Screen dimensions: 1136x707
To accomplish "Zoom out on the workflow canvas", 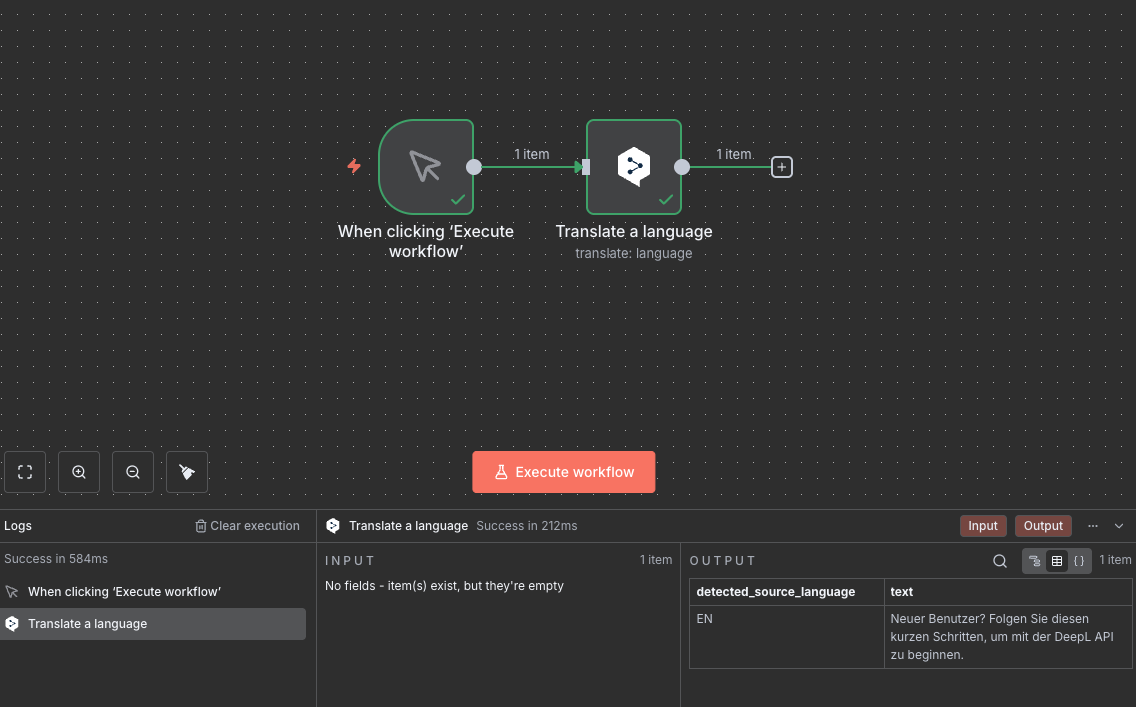I will [x=133, y=472].
